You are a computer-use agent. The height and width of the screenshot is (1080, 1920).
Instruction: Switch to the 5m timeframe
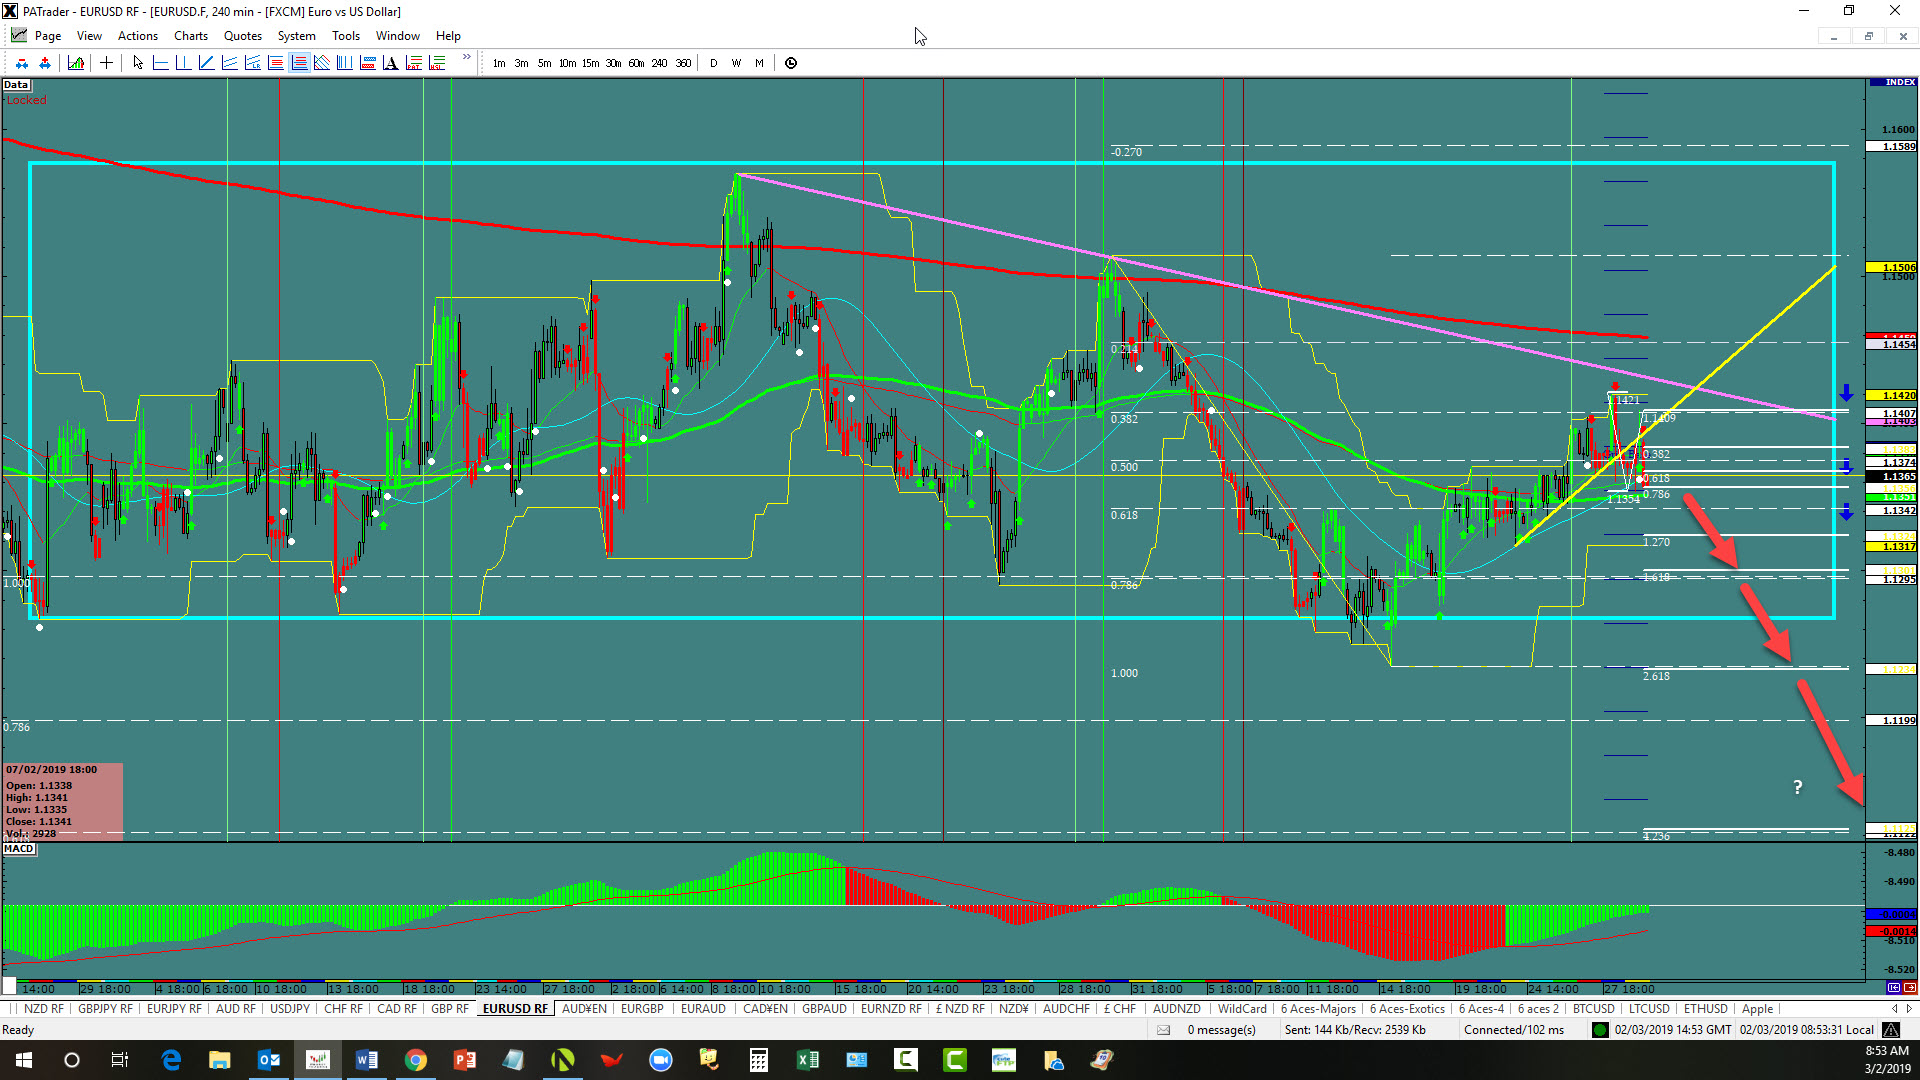click(x=544, y=63)
